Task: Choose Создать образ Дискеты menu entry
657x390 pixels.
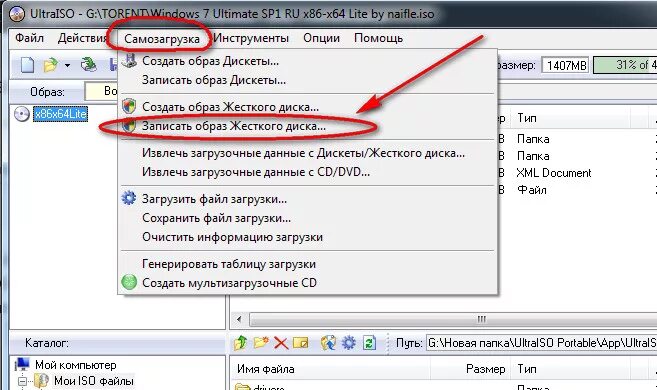Action: point(308,61)
